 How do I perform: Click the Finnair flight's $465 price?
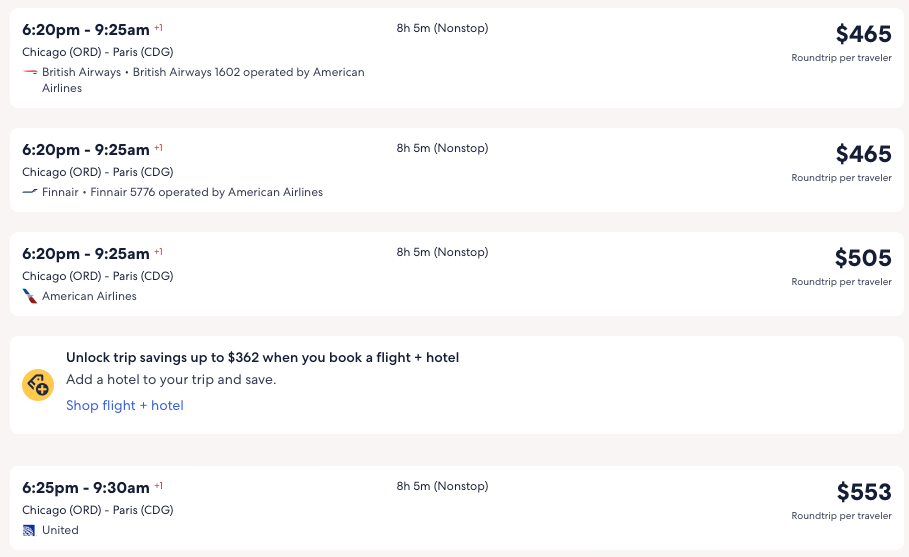(x=863, y=155)
